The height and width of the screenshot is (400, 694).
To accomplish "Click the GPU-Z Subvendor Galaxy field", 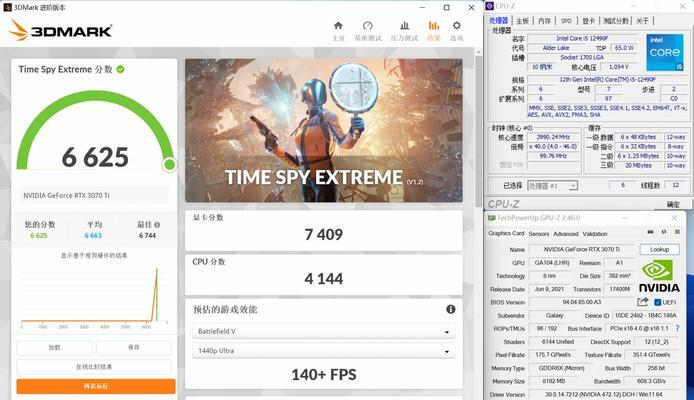I will 554,315.
